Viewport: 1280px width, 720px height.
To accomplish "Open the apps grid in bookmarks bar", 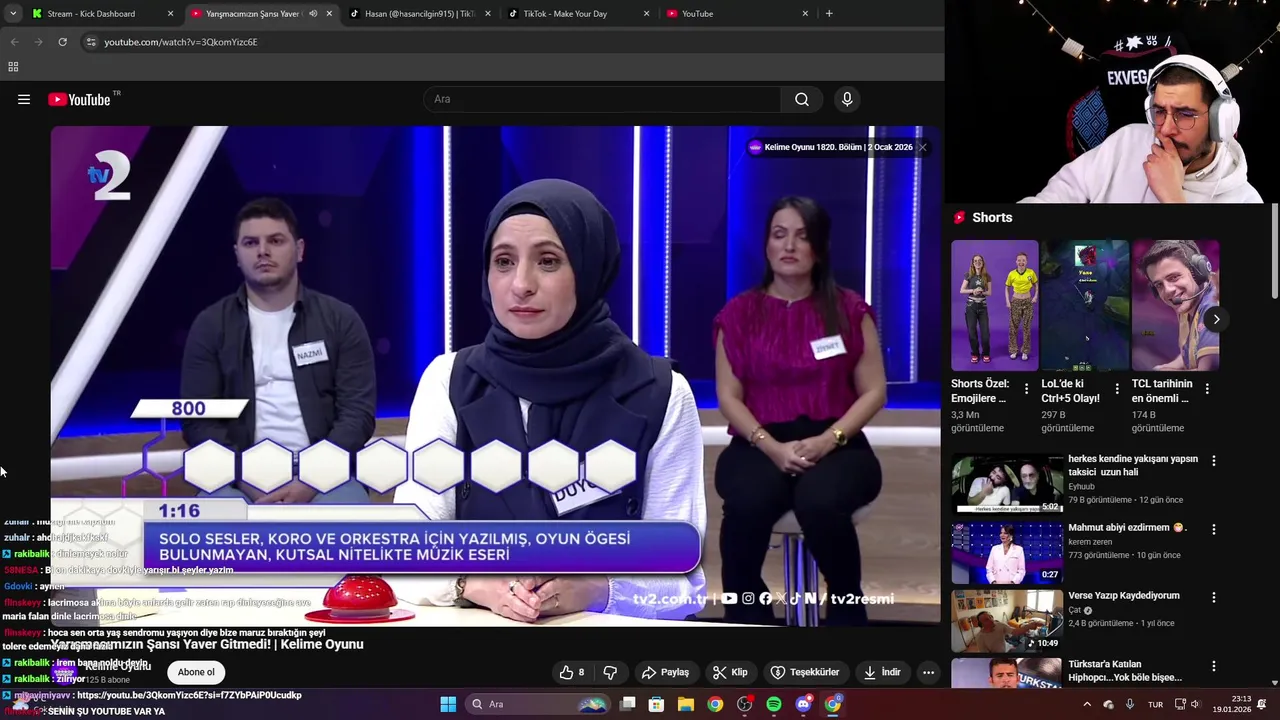I will 13,67.
